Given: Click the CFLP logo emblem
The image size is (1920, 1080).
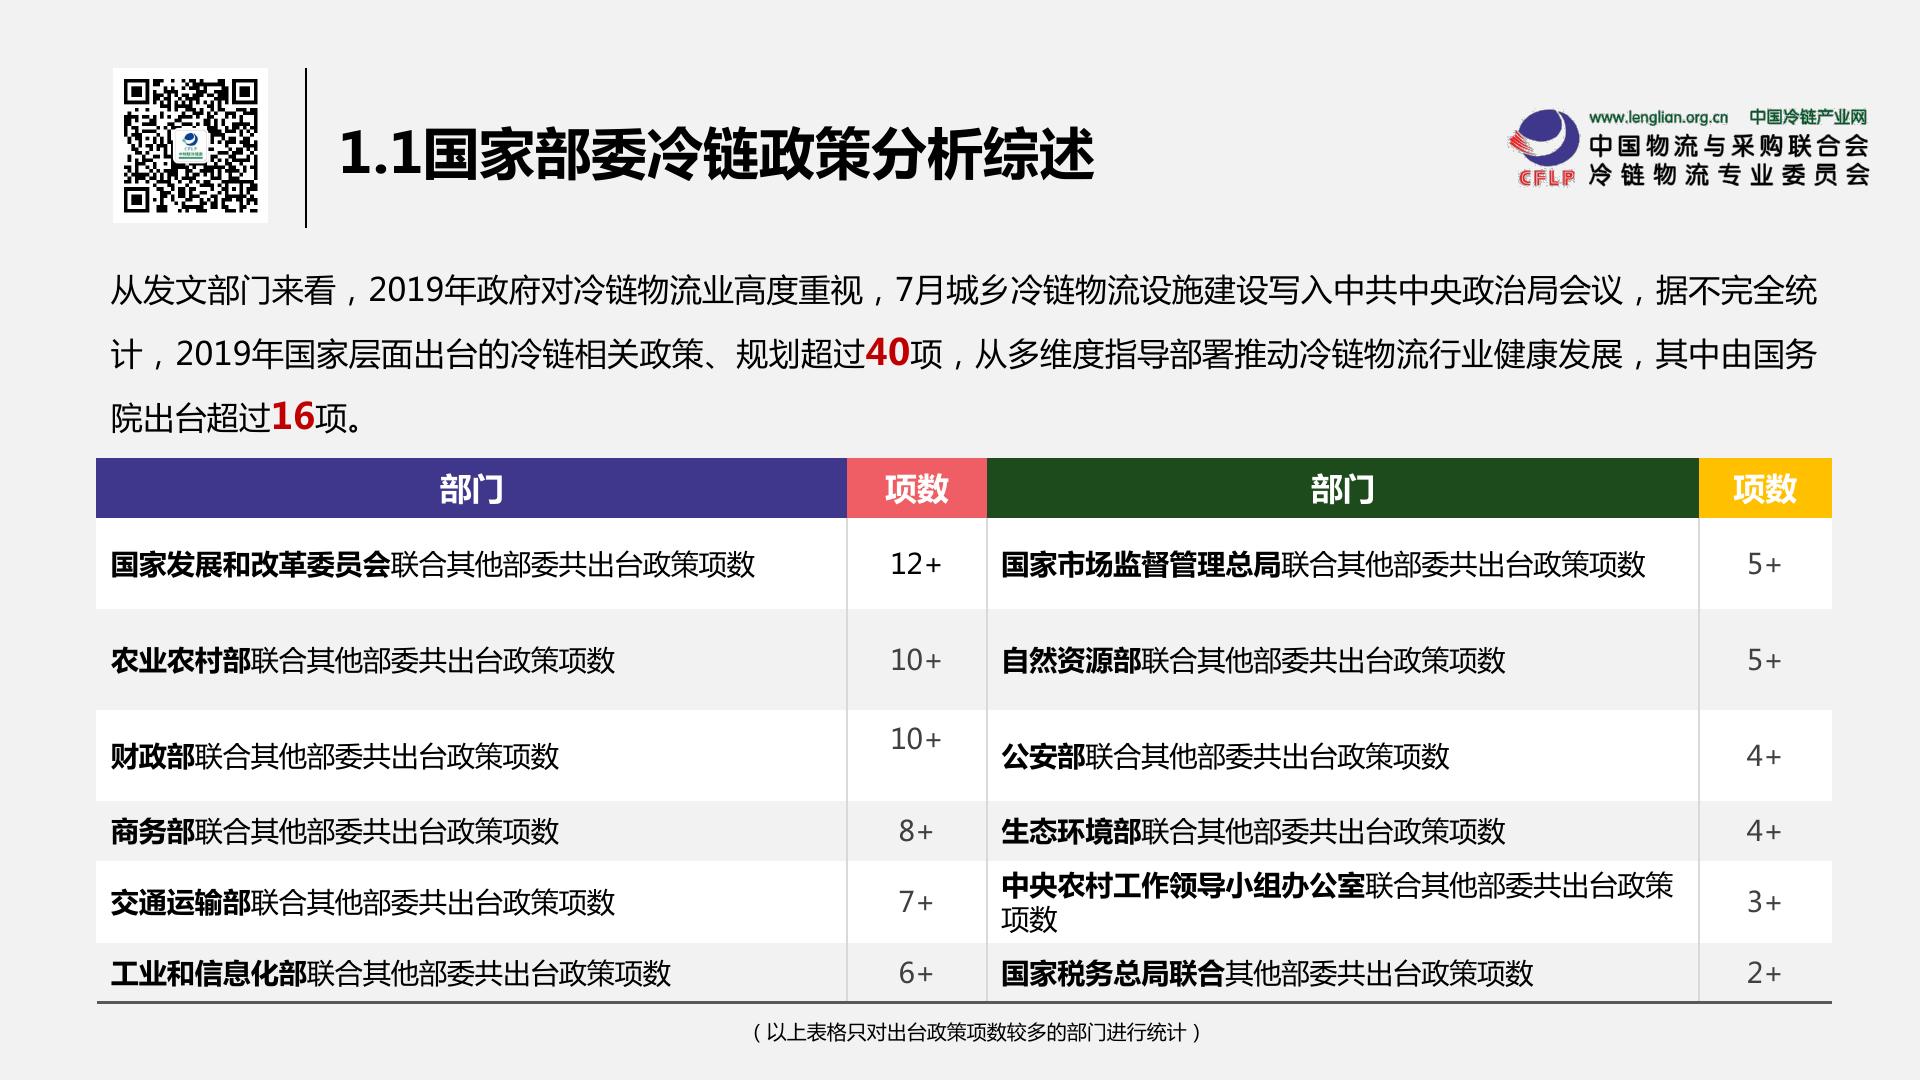Looking at the screenshot, I should (1545, 148).
